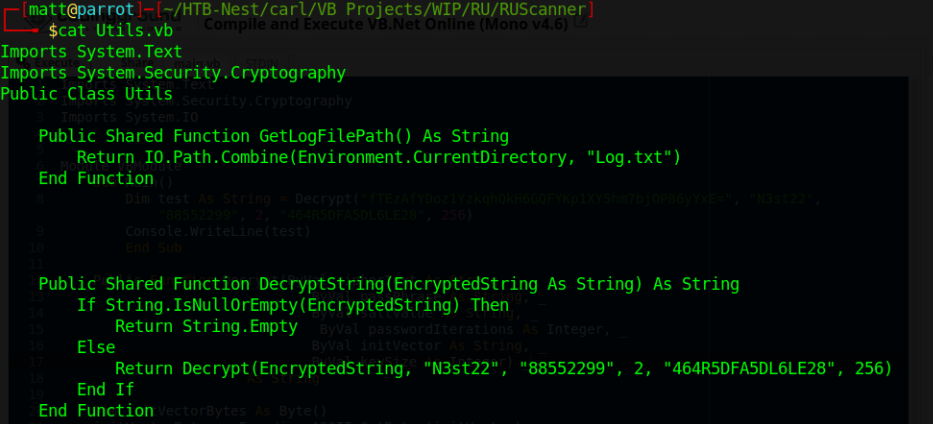Open the STDIN tab

point(262,63)
